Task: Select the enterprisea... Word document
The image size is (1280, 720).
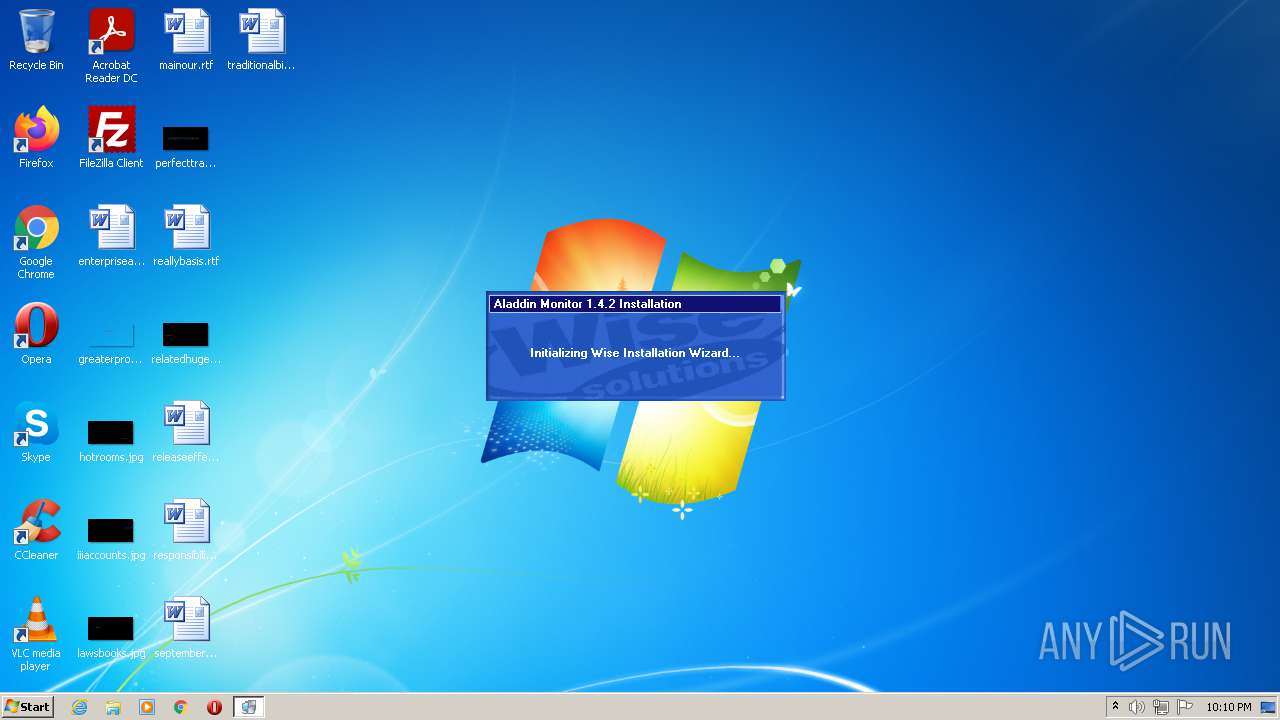Action: point(111,236)
